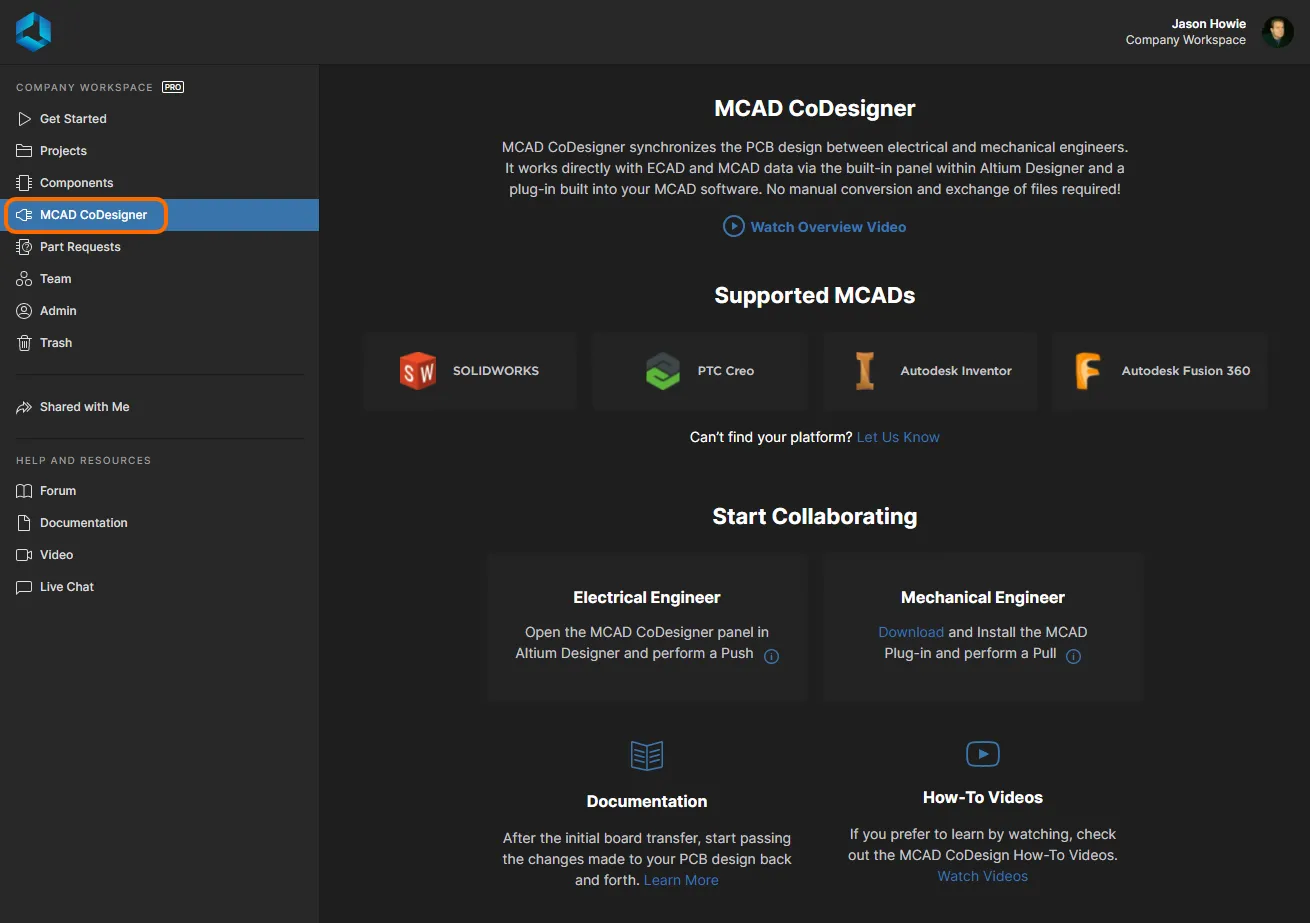Click the Jason Howie user name
The height and width of the screenshot is (923, 1310).
tap(1209, 24)
